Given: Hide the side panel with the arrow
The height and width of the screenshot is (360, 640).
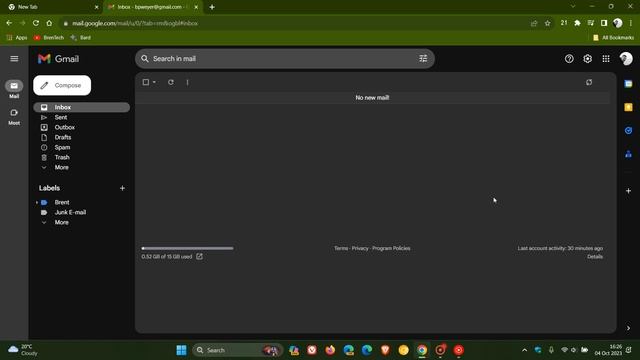Looking at the screenshot, I should [628, 328].
